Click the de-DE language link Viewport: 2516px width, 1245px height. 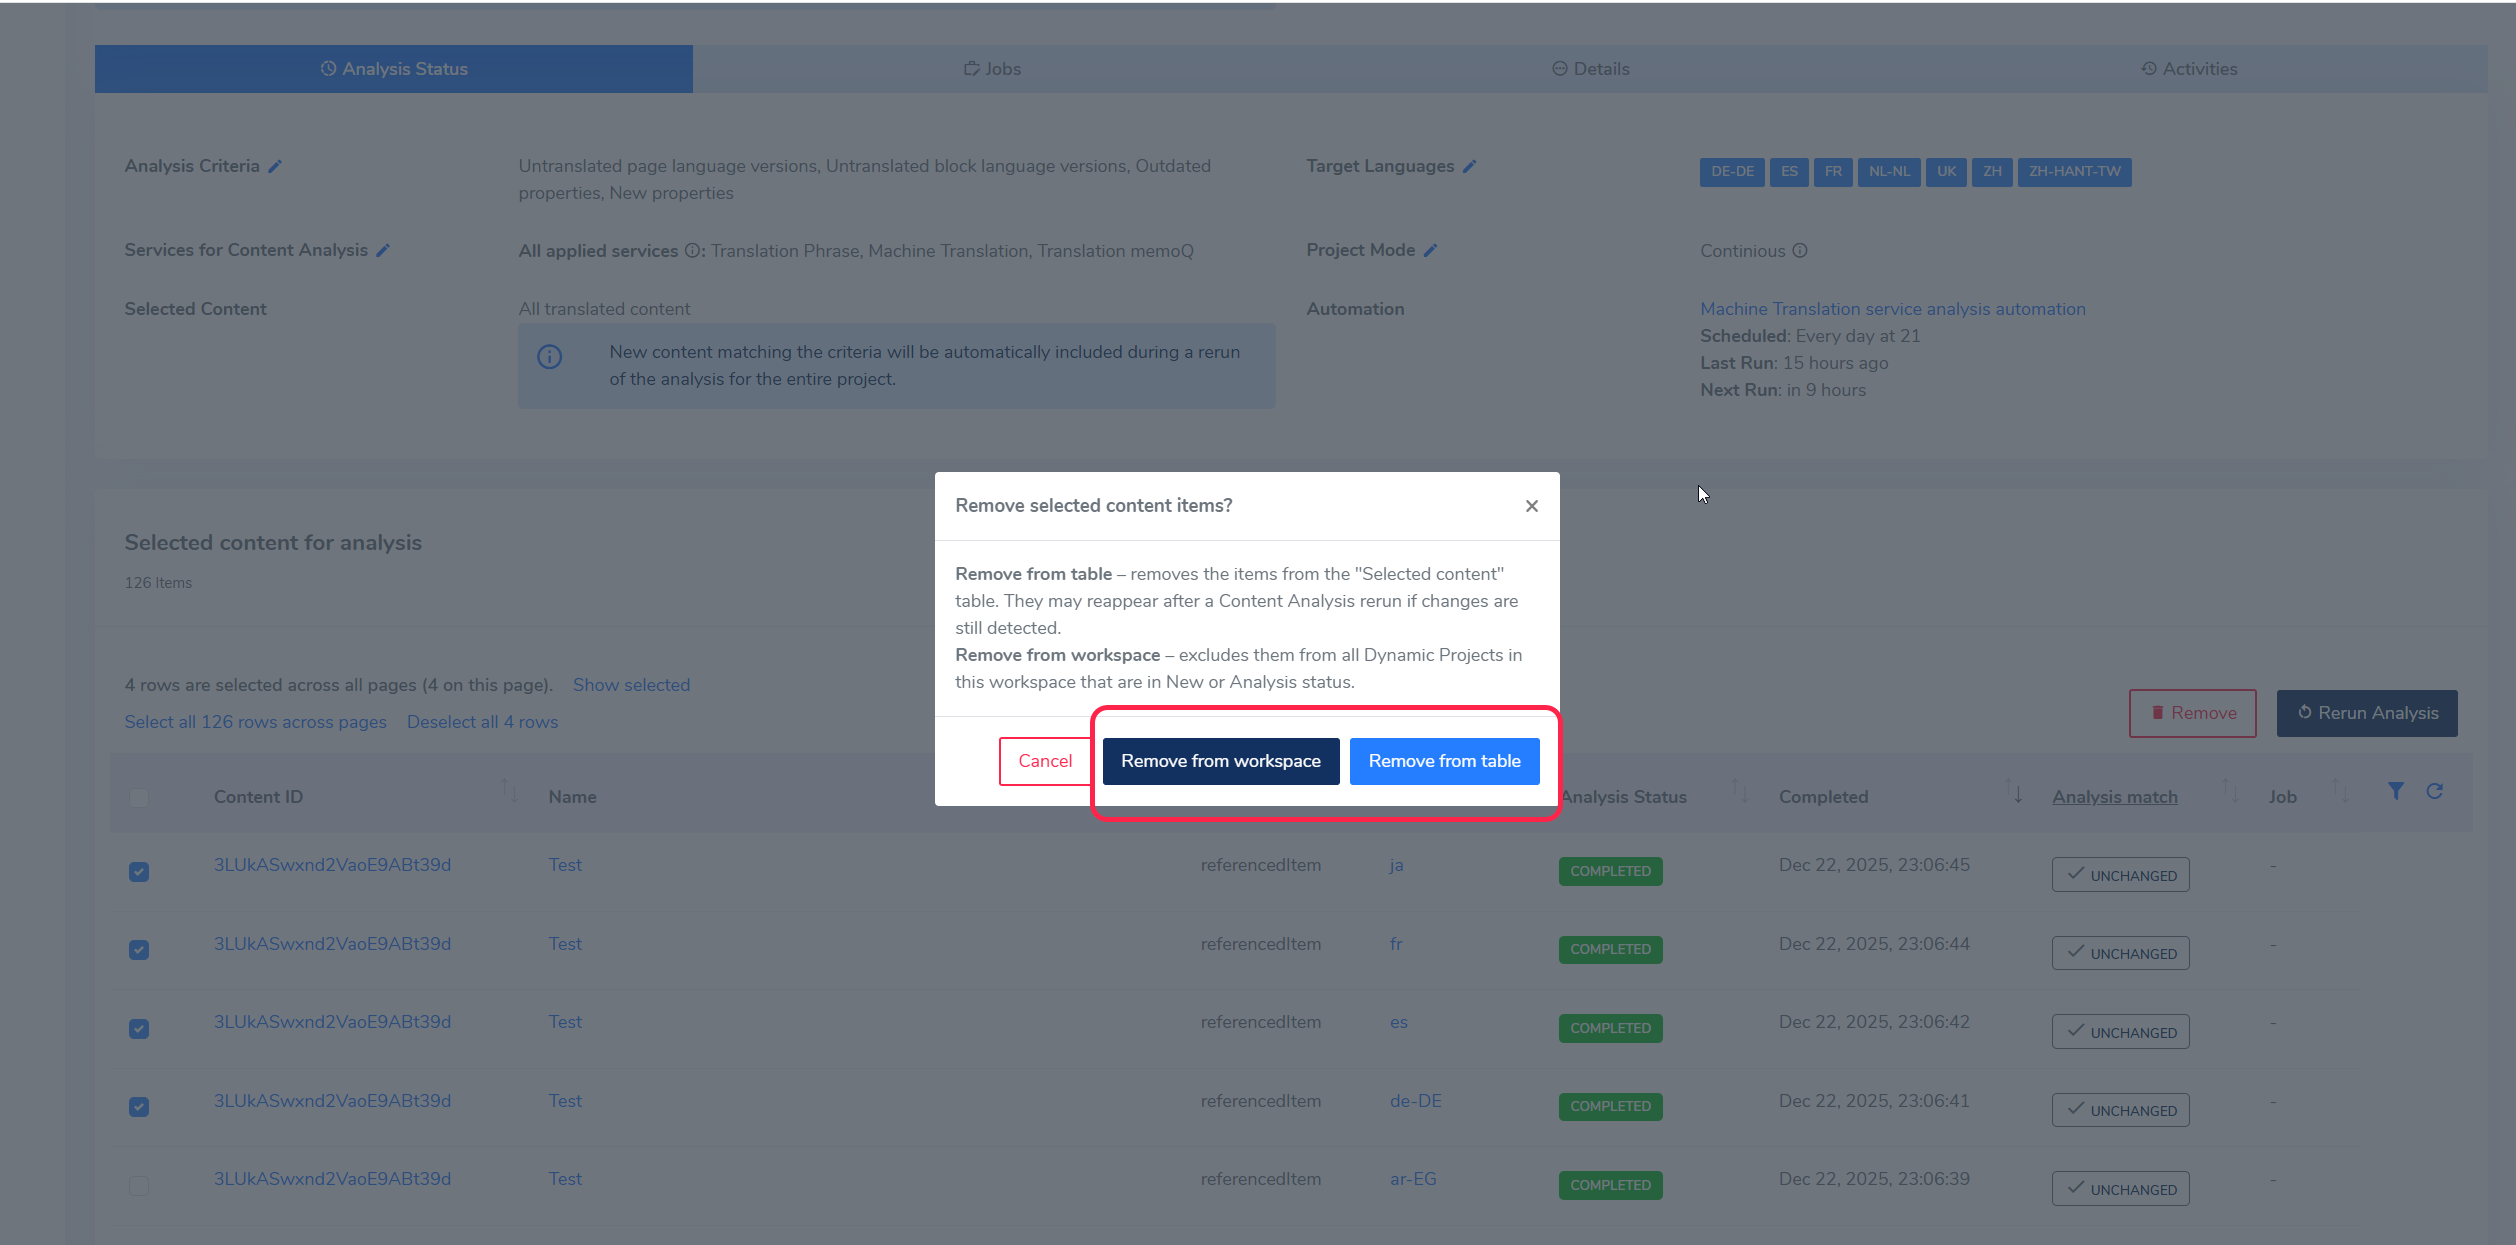coord(1415,1101)
